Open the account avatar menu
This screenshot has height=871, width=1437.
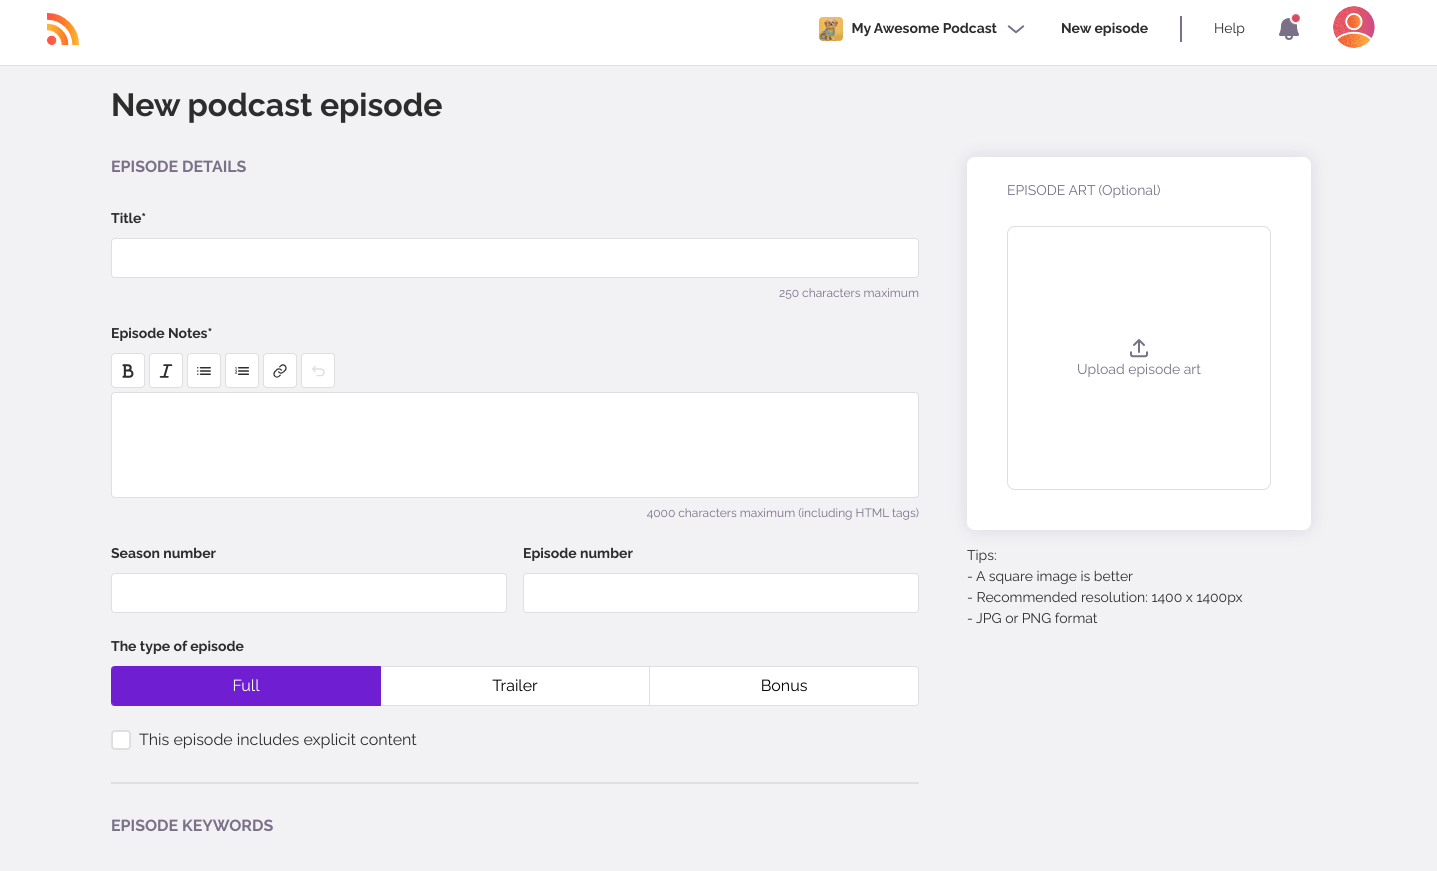point(1353,27)
